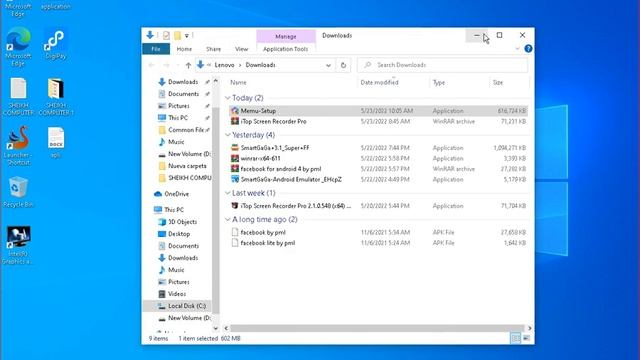640x360 pixels.
Task: Select the Microsoft Edge desktop shortcut
Action: tap(18, 47)
